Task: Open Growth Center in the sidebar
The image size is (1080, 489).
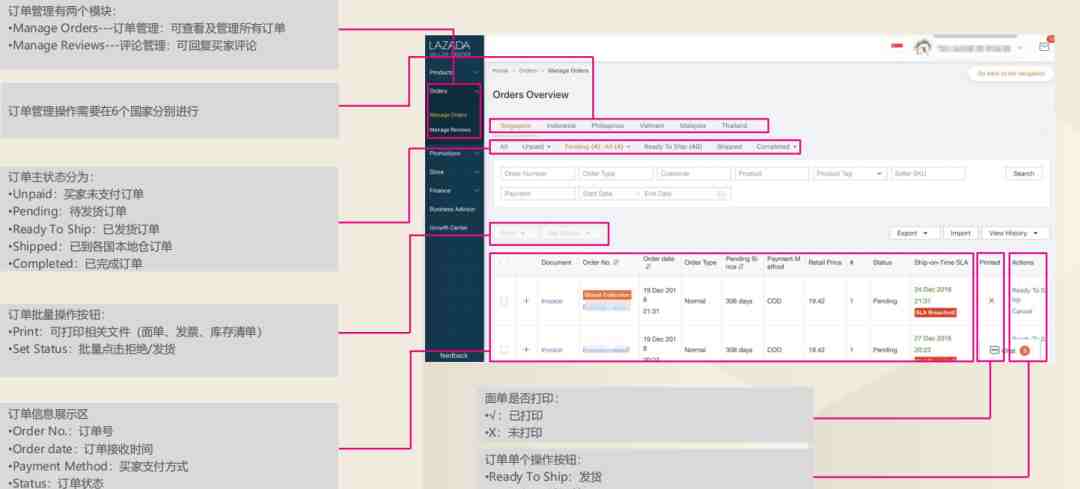Action: click(448, 227)
